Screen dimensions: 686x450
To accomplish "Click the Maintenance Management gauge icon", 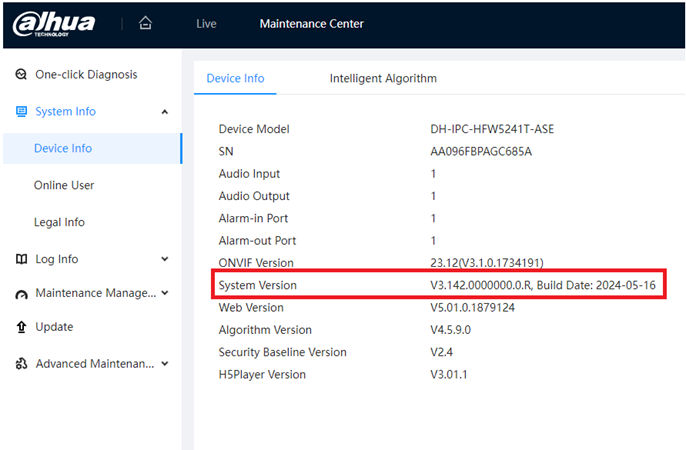I will click(21, 294).
